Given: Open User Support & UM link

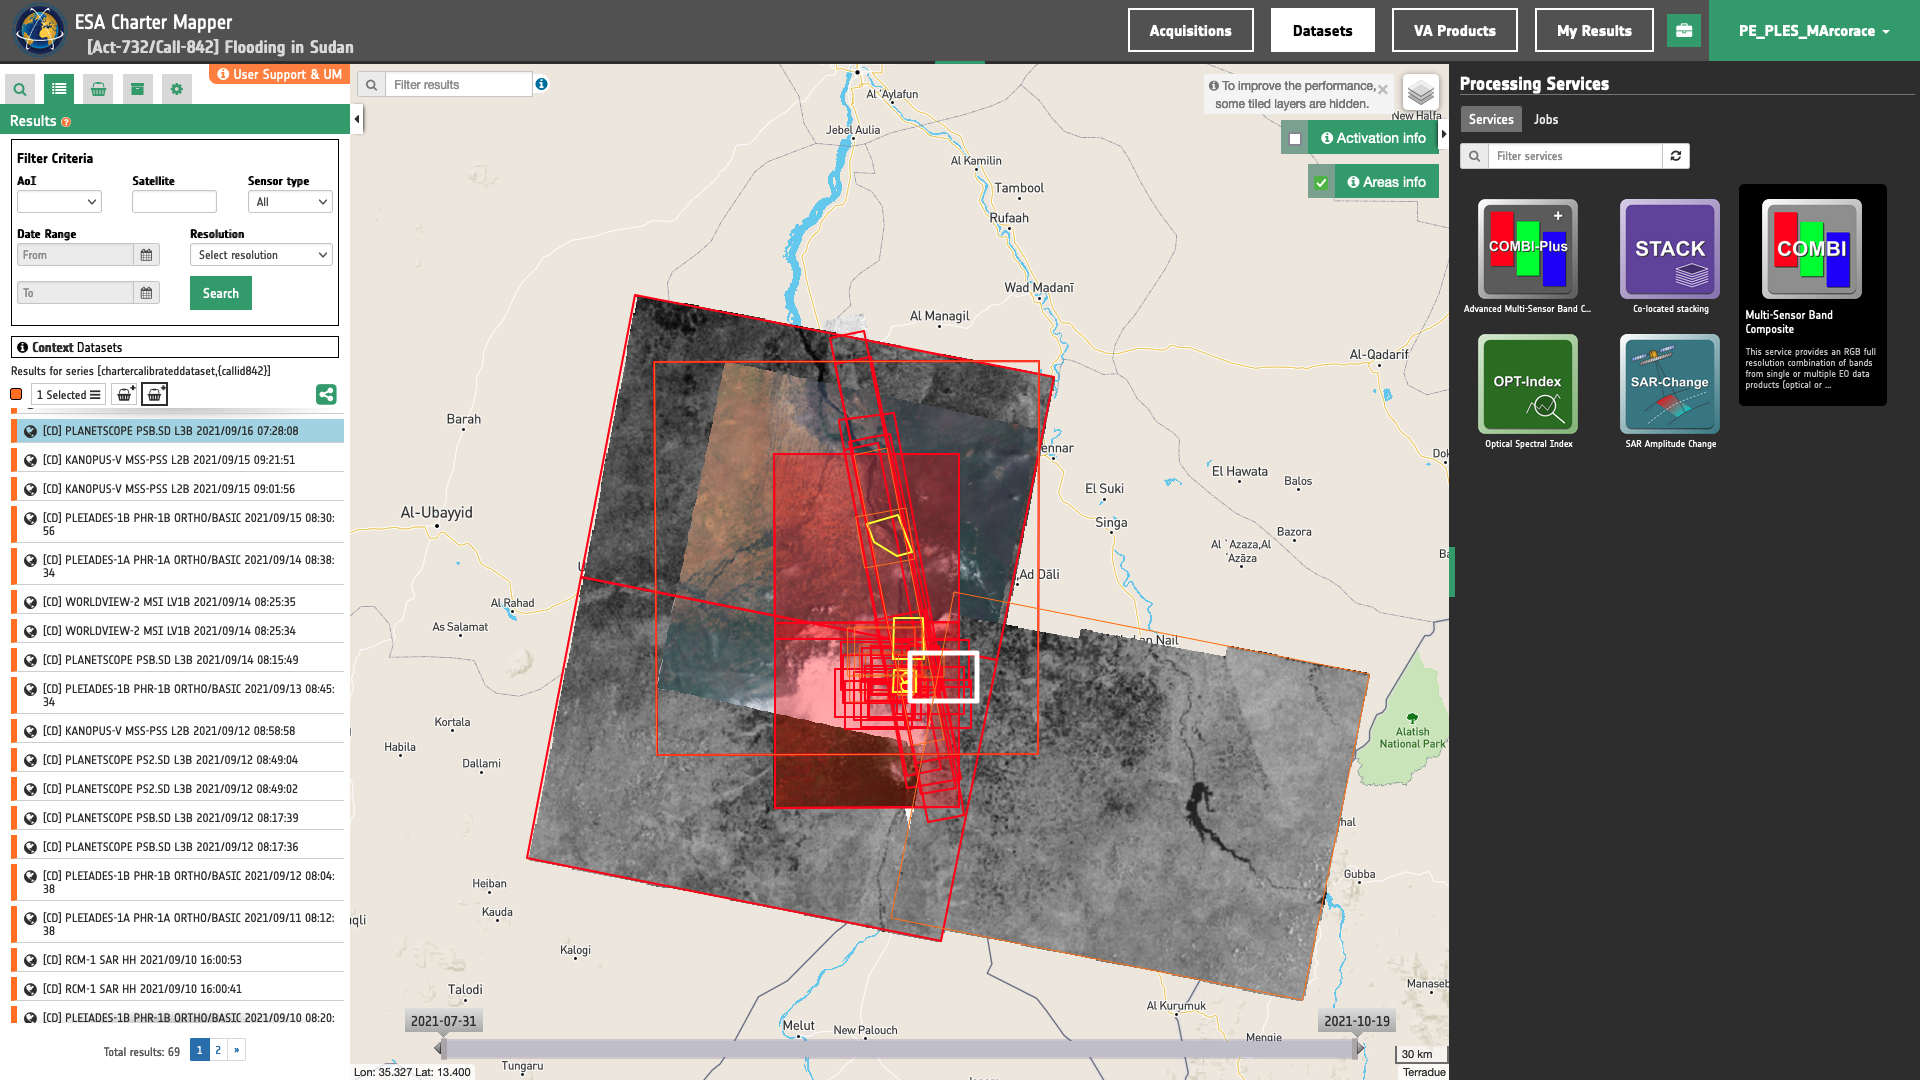Looking at the screenshot, I should pyautogui.click(x=279, y=74).
